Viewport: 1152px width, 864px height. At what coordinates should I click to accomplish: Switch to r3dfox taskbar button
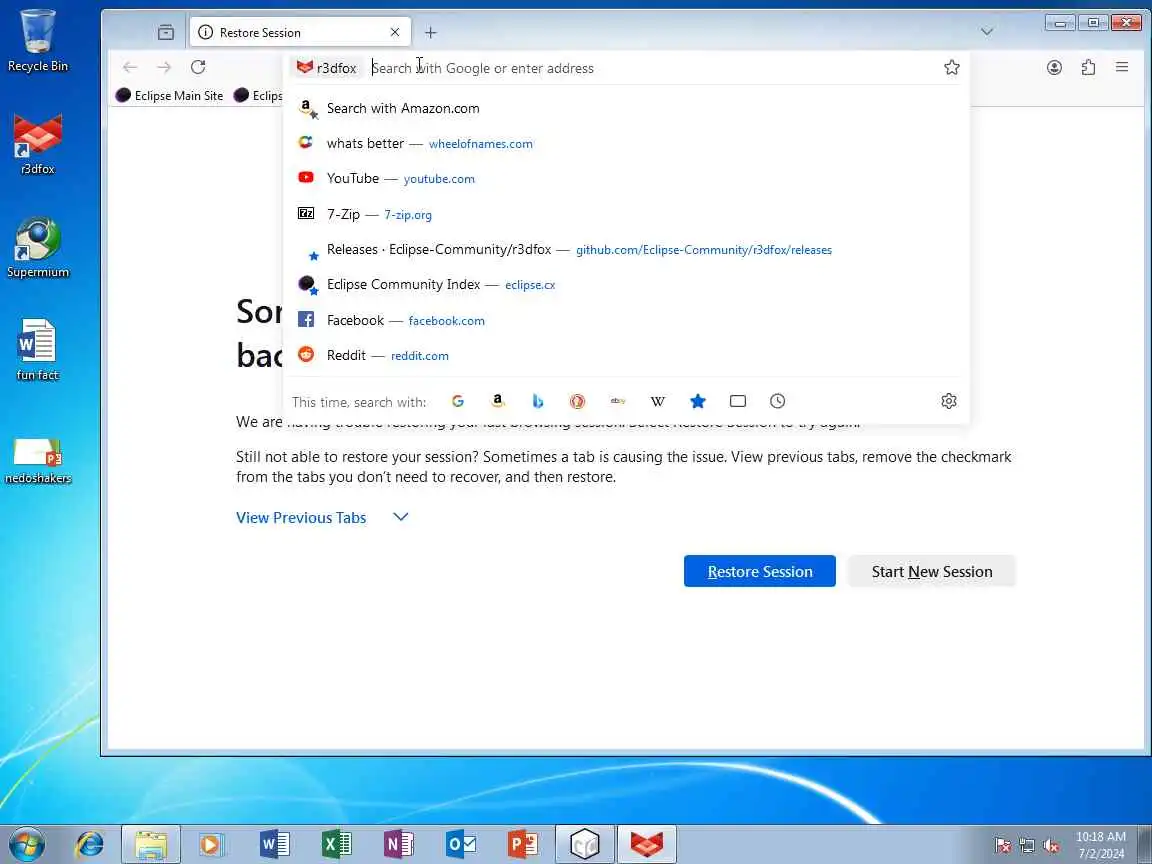pyautogui.click(x=647, y=844)
